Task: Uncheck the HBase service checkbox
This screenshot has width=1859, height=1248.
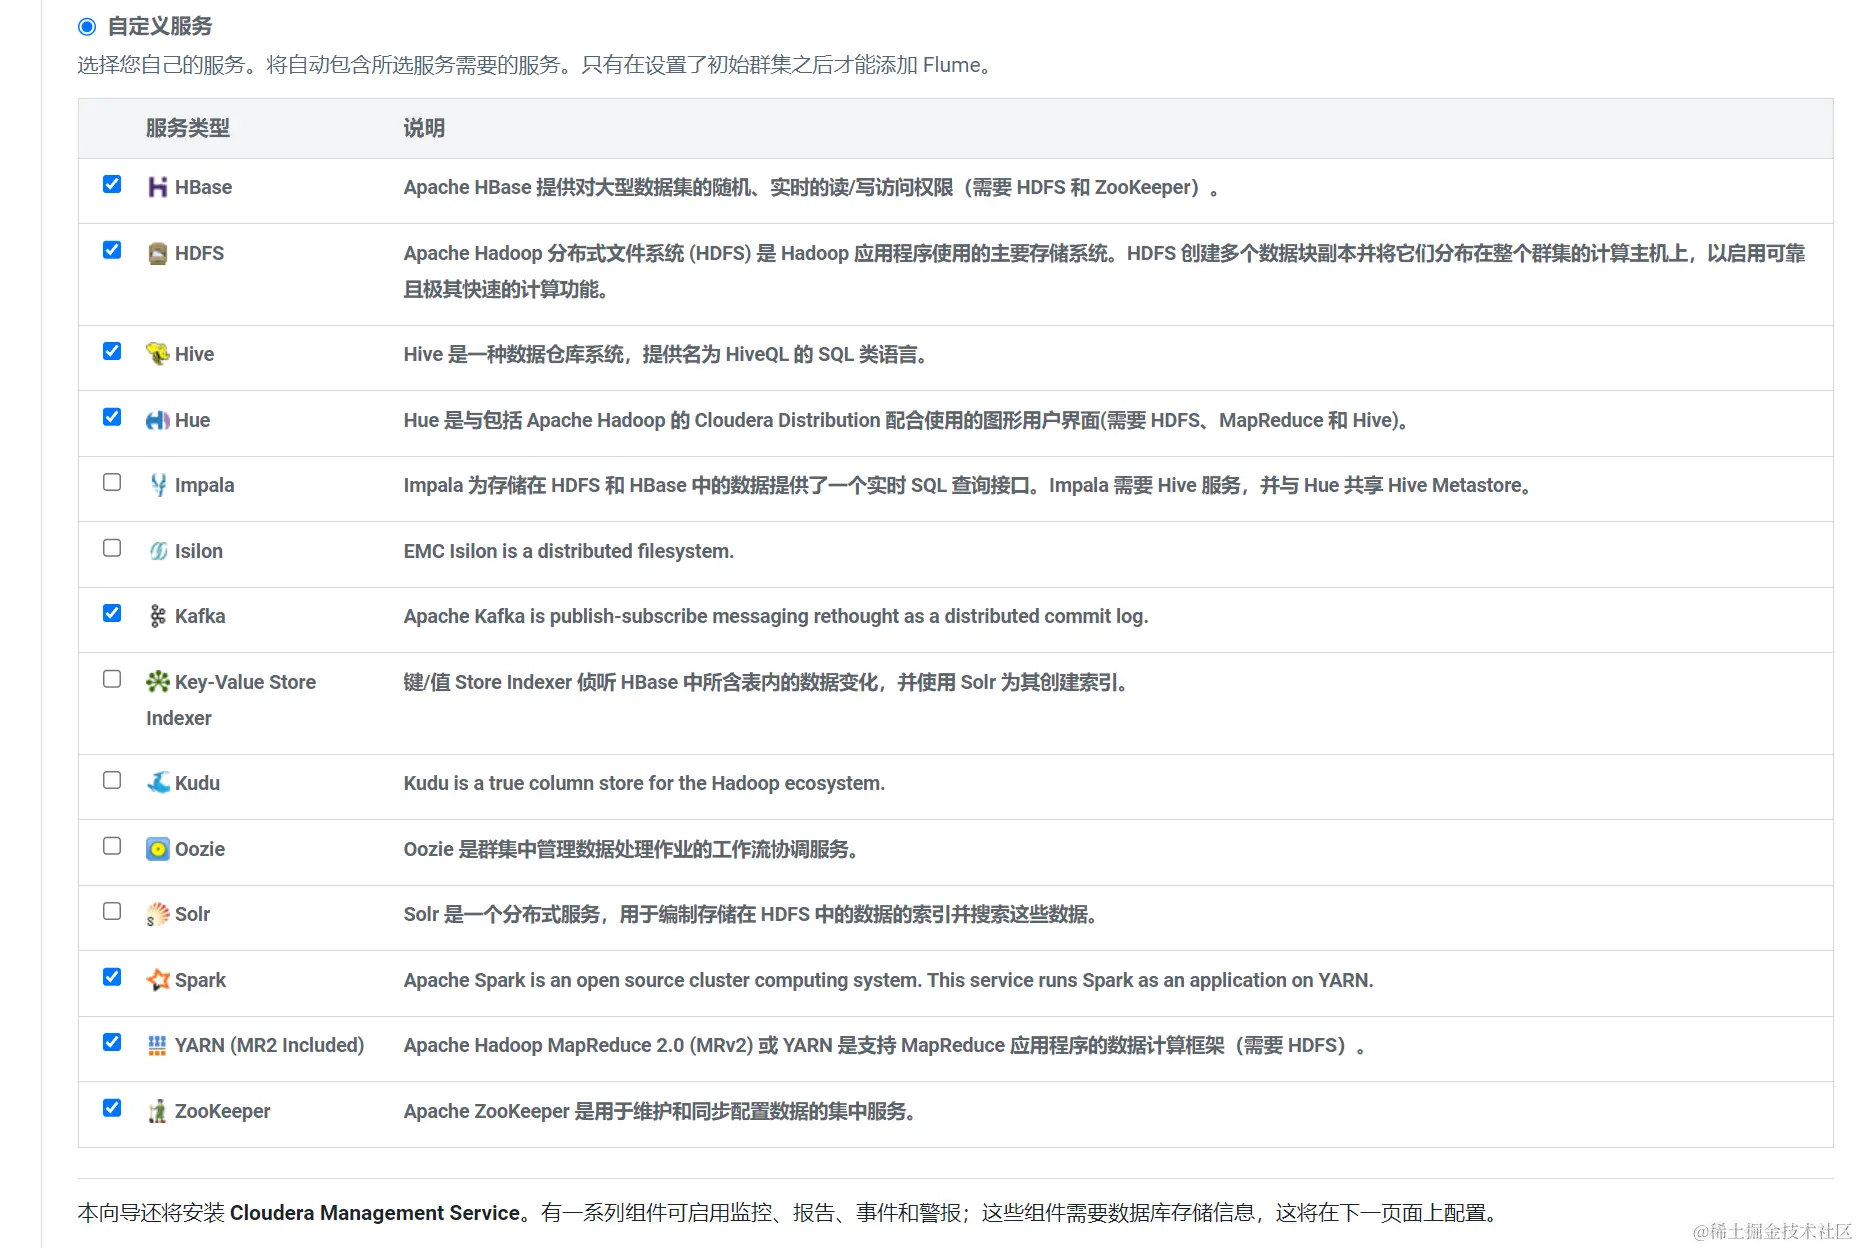Action: coord(112,184)
